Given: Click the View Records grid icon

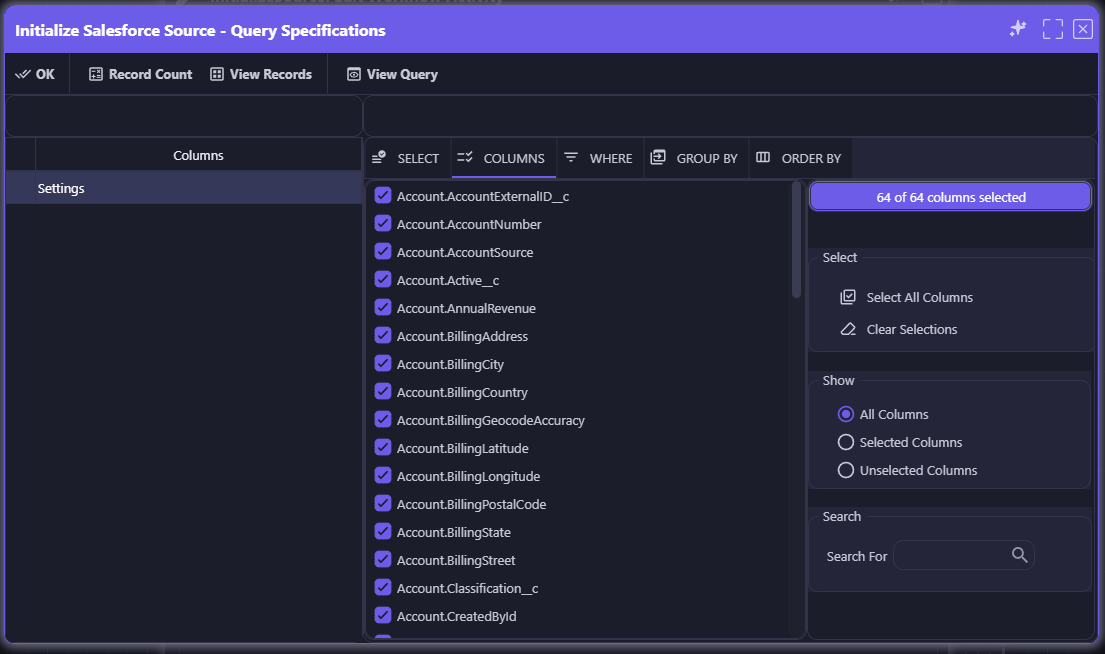Looking at the screenshot, I should coord(217,74).
